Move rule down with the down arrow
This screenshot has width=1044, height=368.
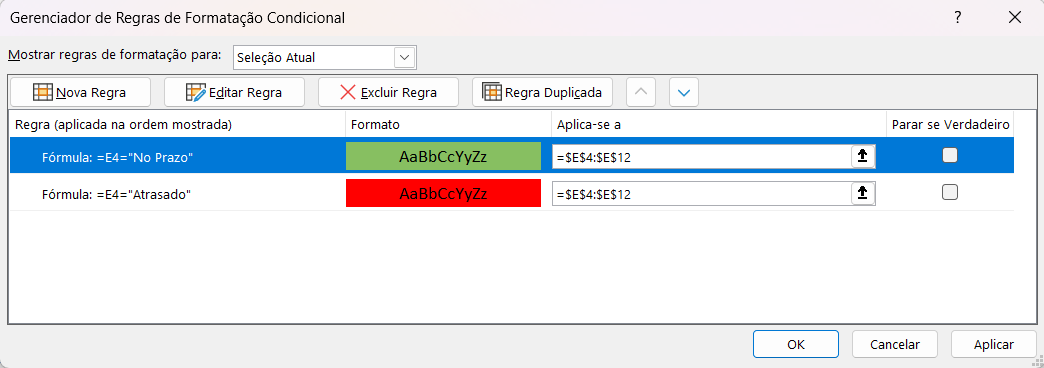pyautogui.click(x=684, y=92)
